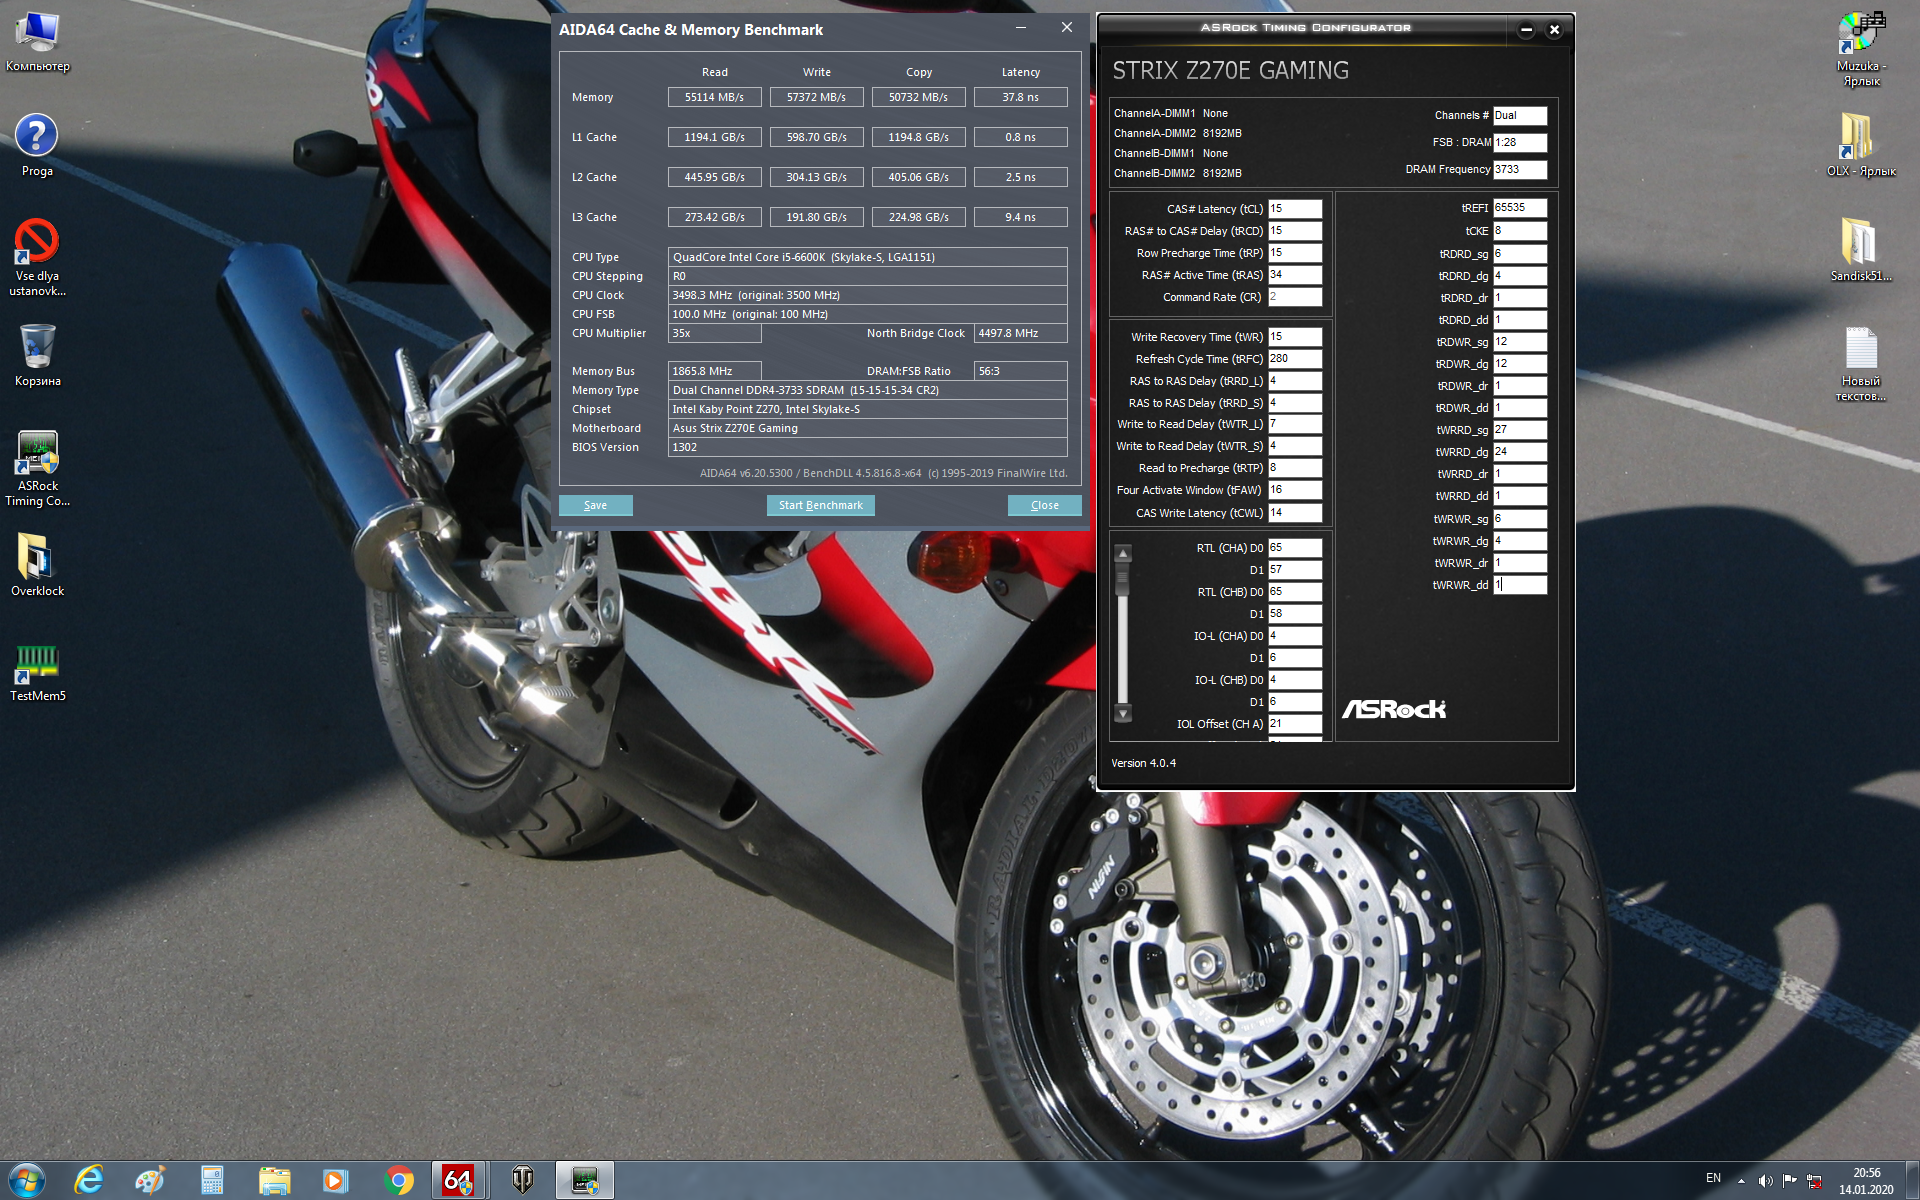1920x1200 pixels.
Task: Click the Windows Start button
Action: tap(25, 1180)
